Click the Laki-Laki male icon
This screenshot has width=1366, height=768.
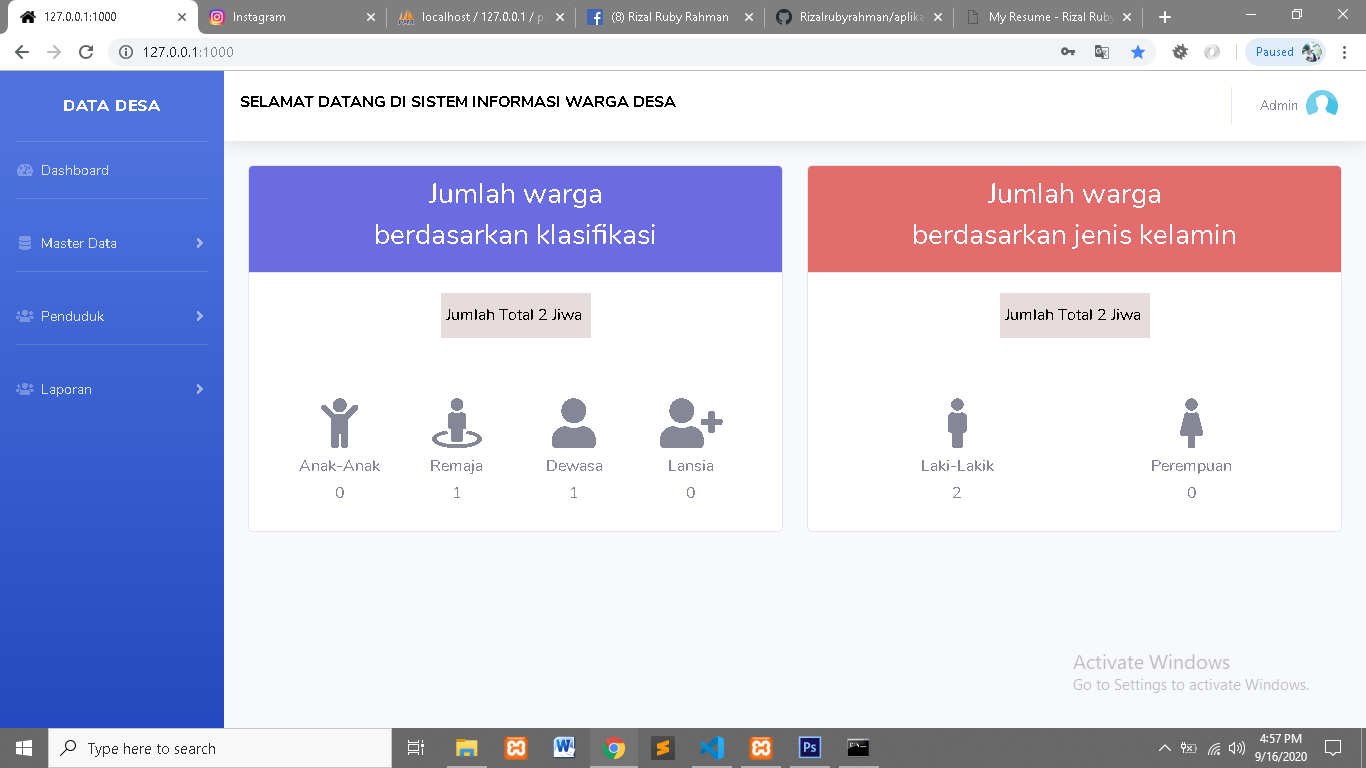click(957, 423)
